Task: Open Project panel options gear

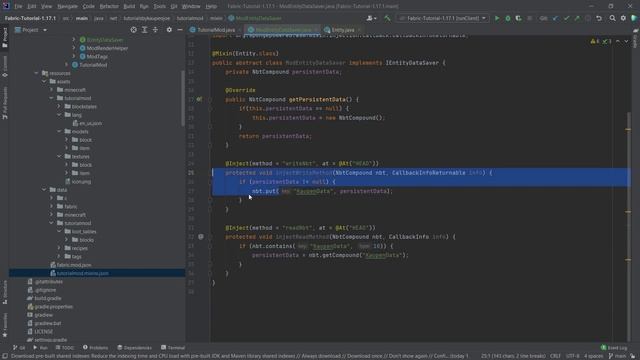Action: click(169, 30)
